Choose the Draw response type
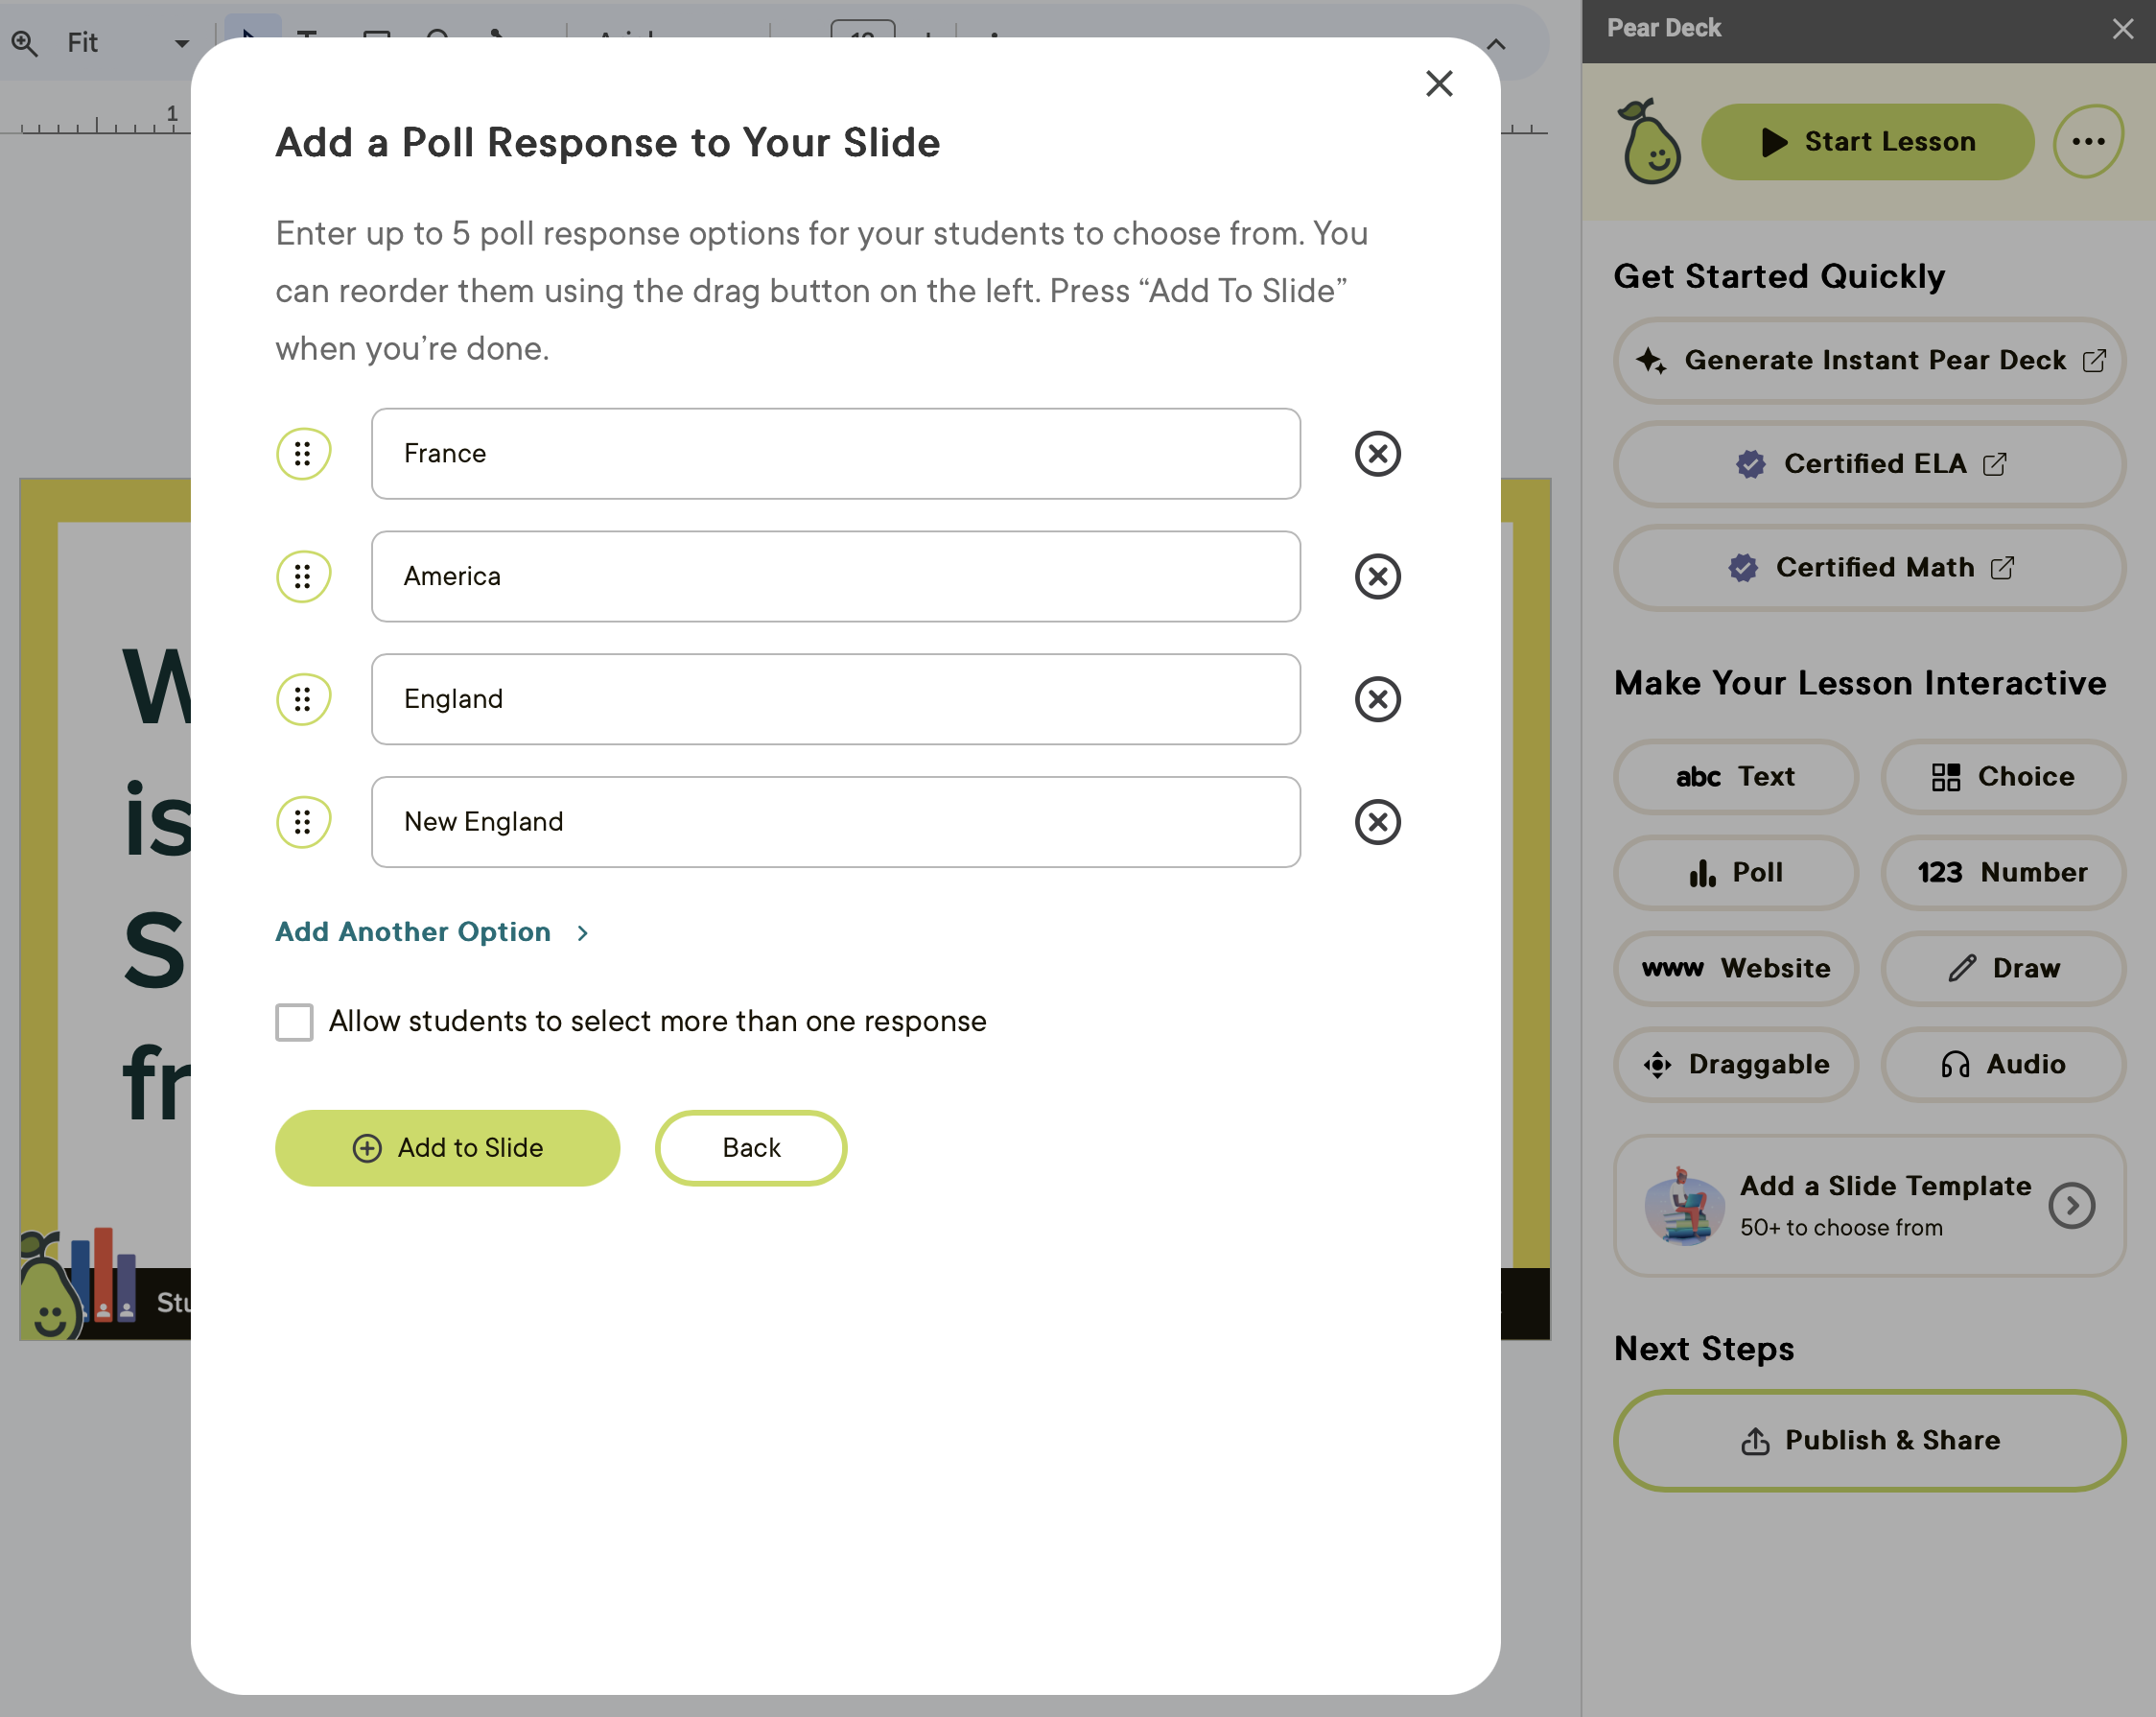Screen dimensions: 2156x1717 (x=2002, y=968)
